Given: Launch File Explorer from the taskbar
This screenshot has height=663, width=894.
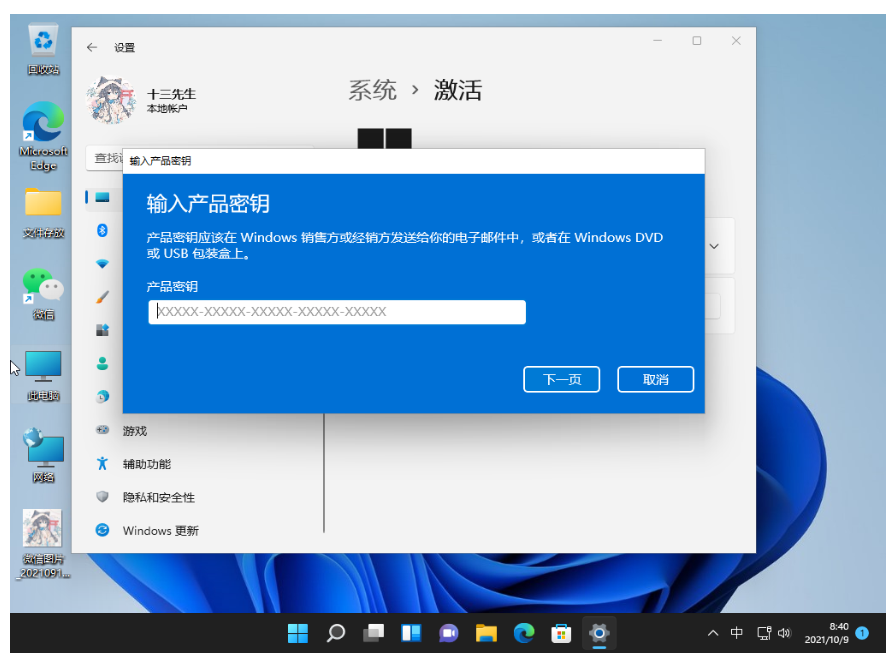Looking at the screenshot, I should pos(486,632).
